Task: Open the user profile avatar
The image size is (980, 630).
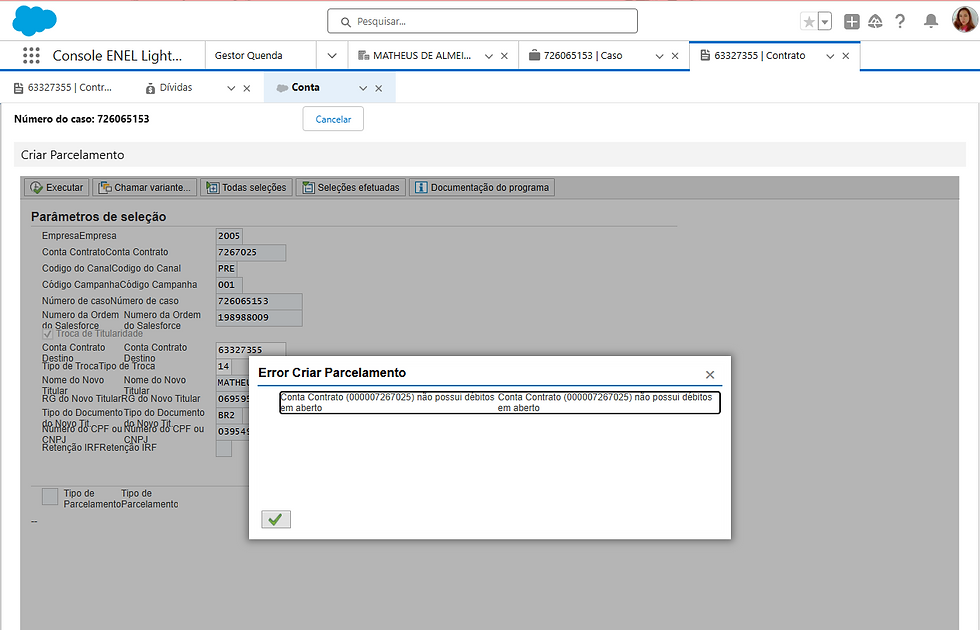Action: pyautogui.click(x=964, y=20)
